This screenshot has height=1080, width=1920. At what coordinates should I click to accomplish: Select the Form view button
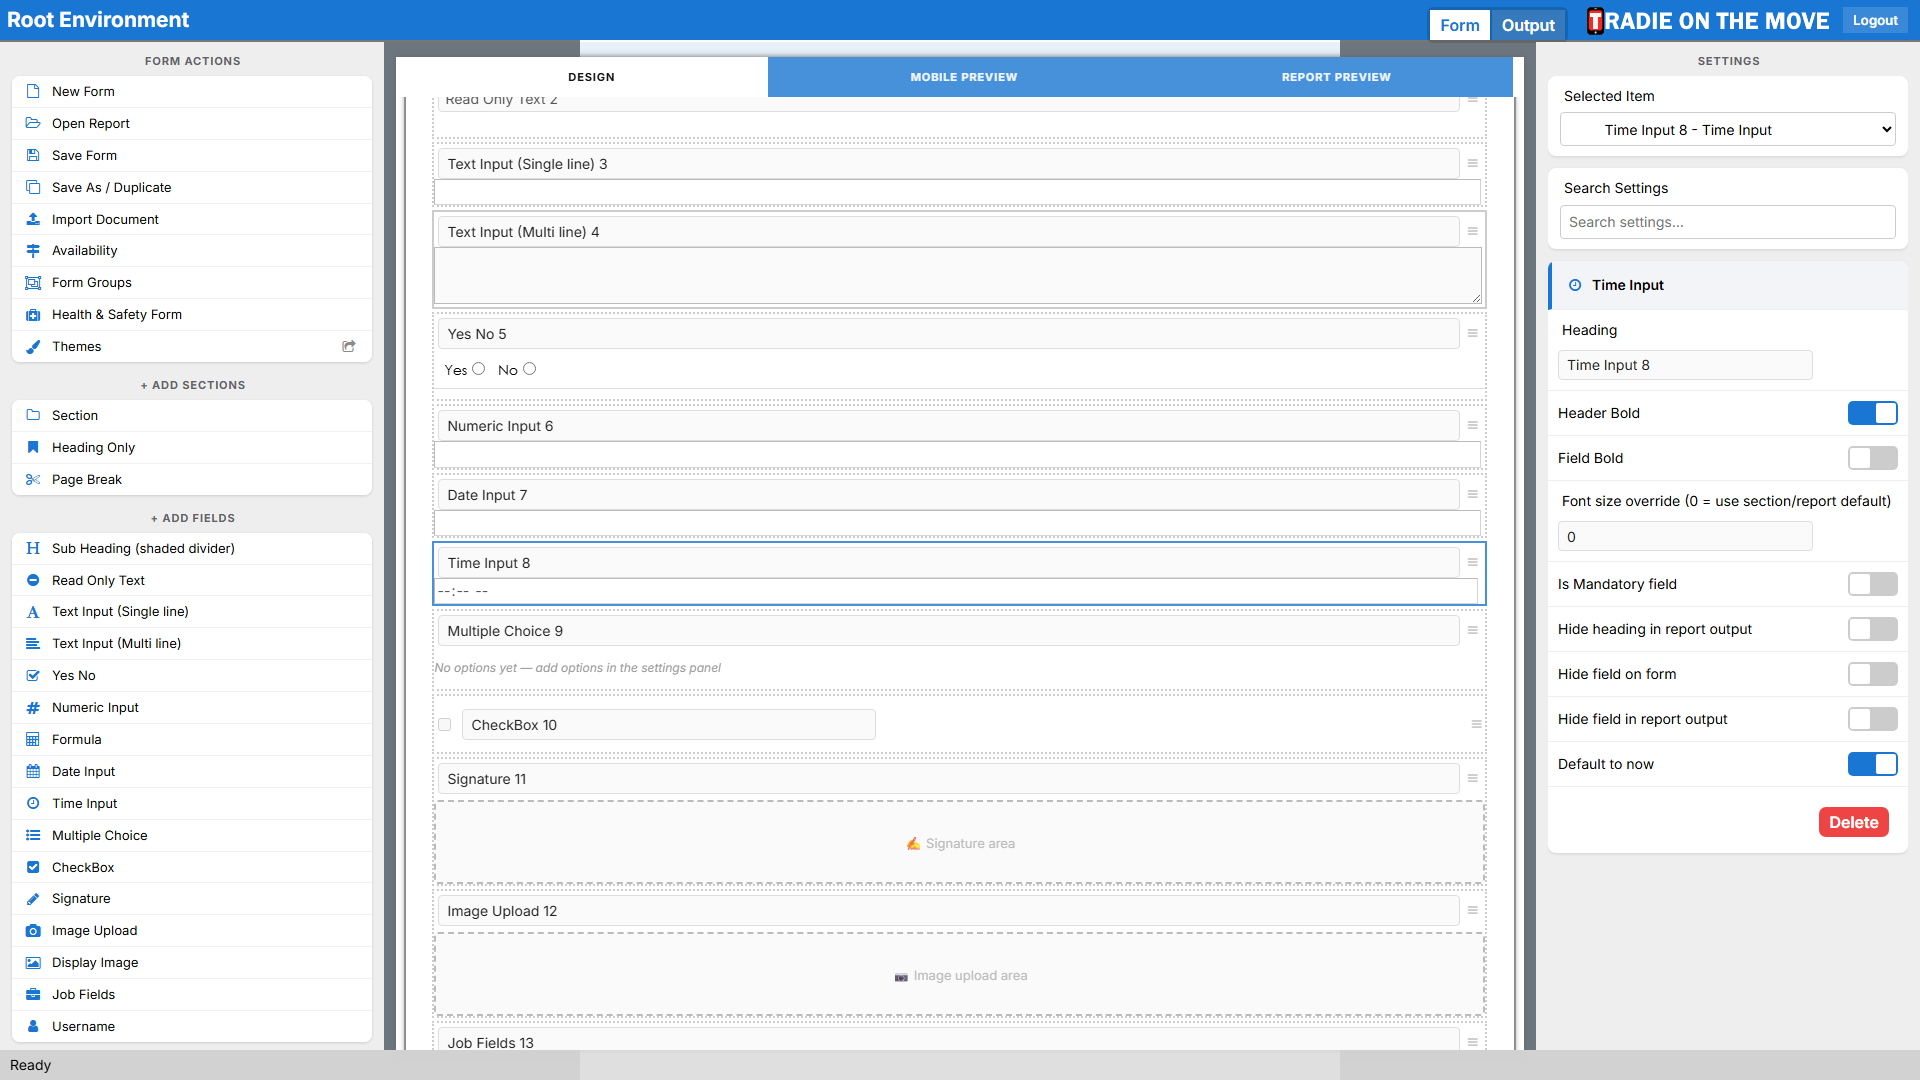point(1459,25)
